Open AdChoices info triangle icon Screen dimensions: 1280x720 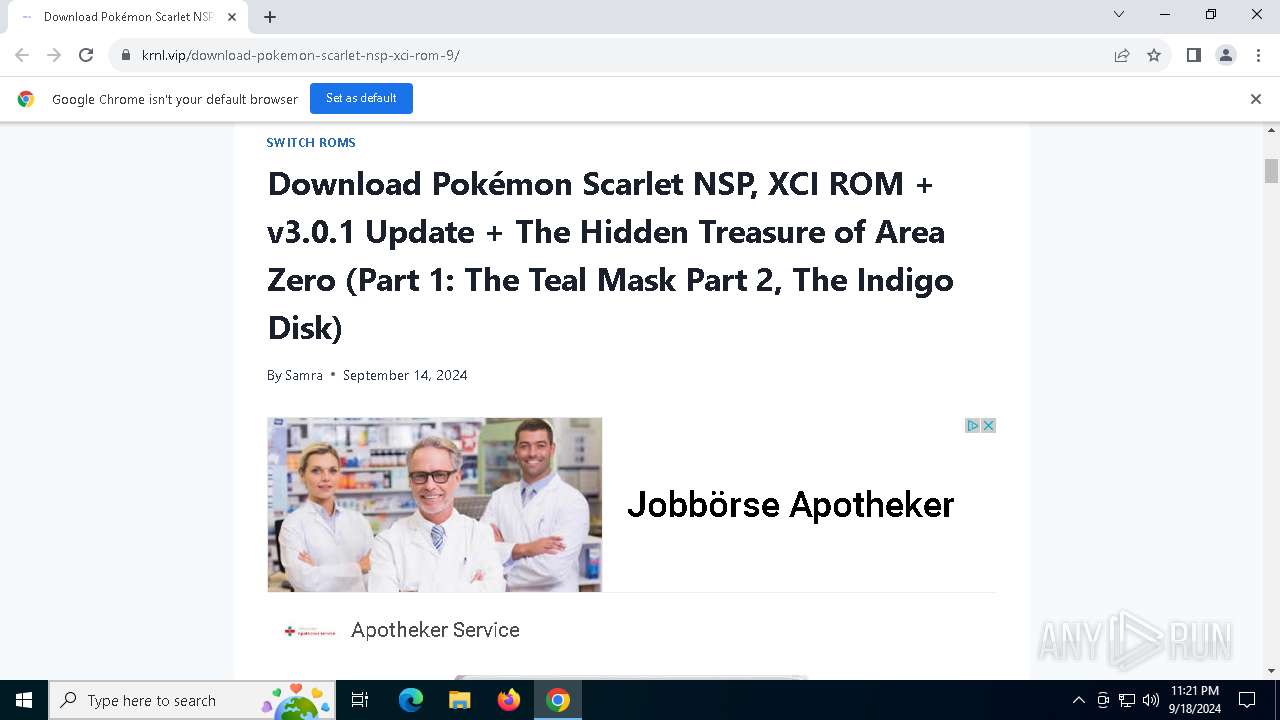tap(972, 425)
